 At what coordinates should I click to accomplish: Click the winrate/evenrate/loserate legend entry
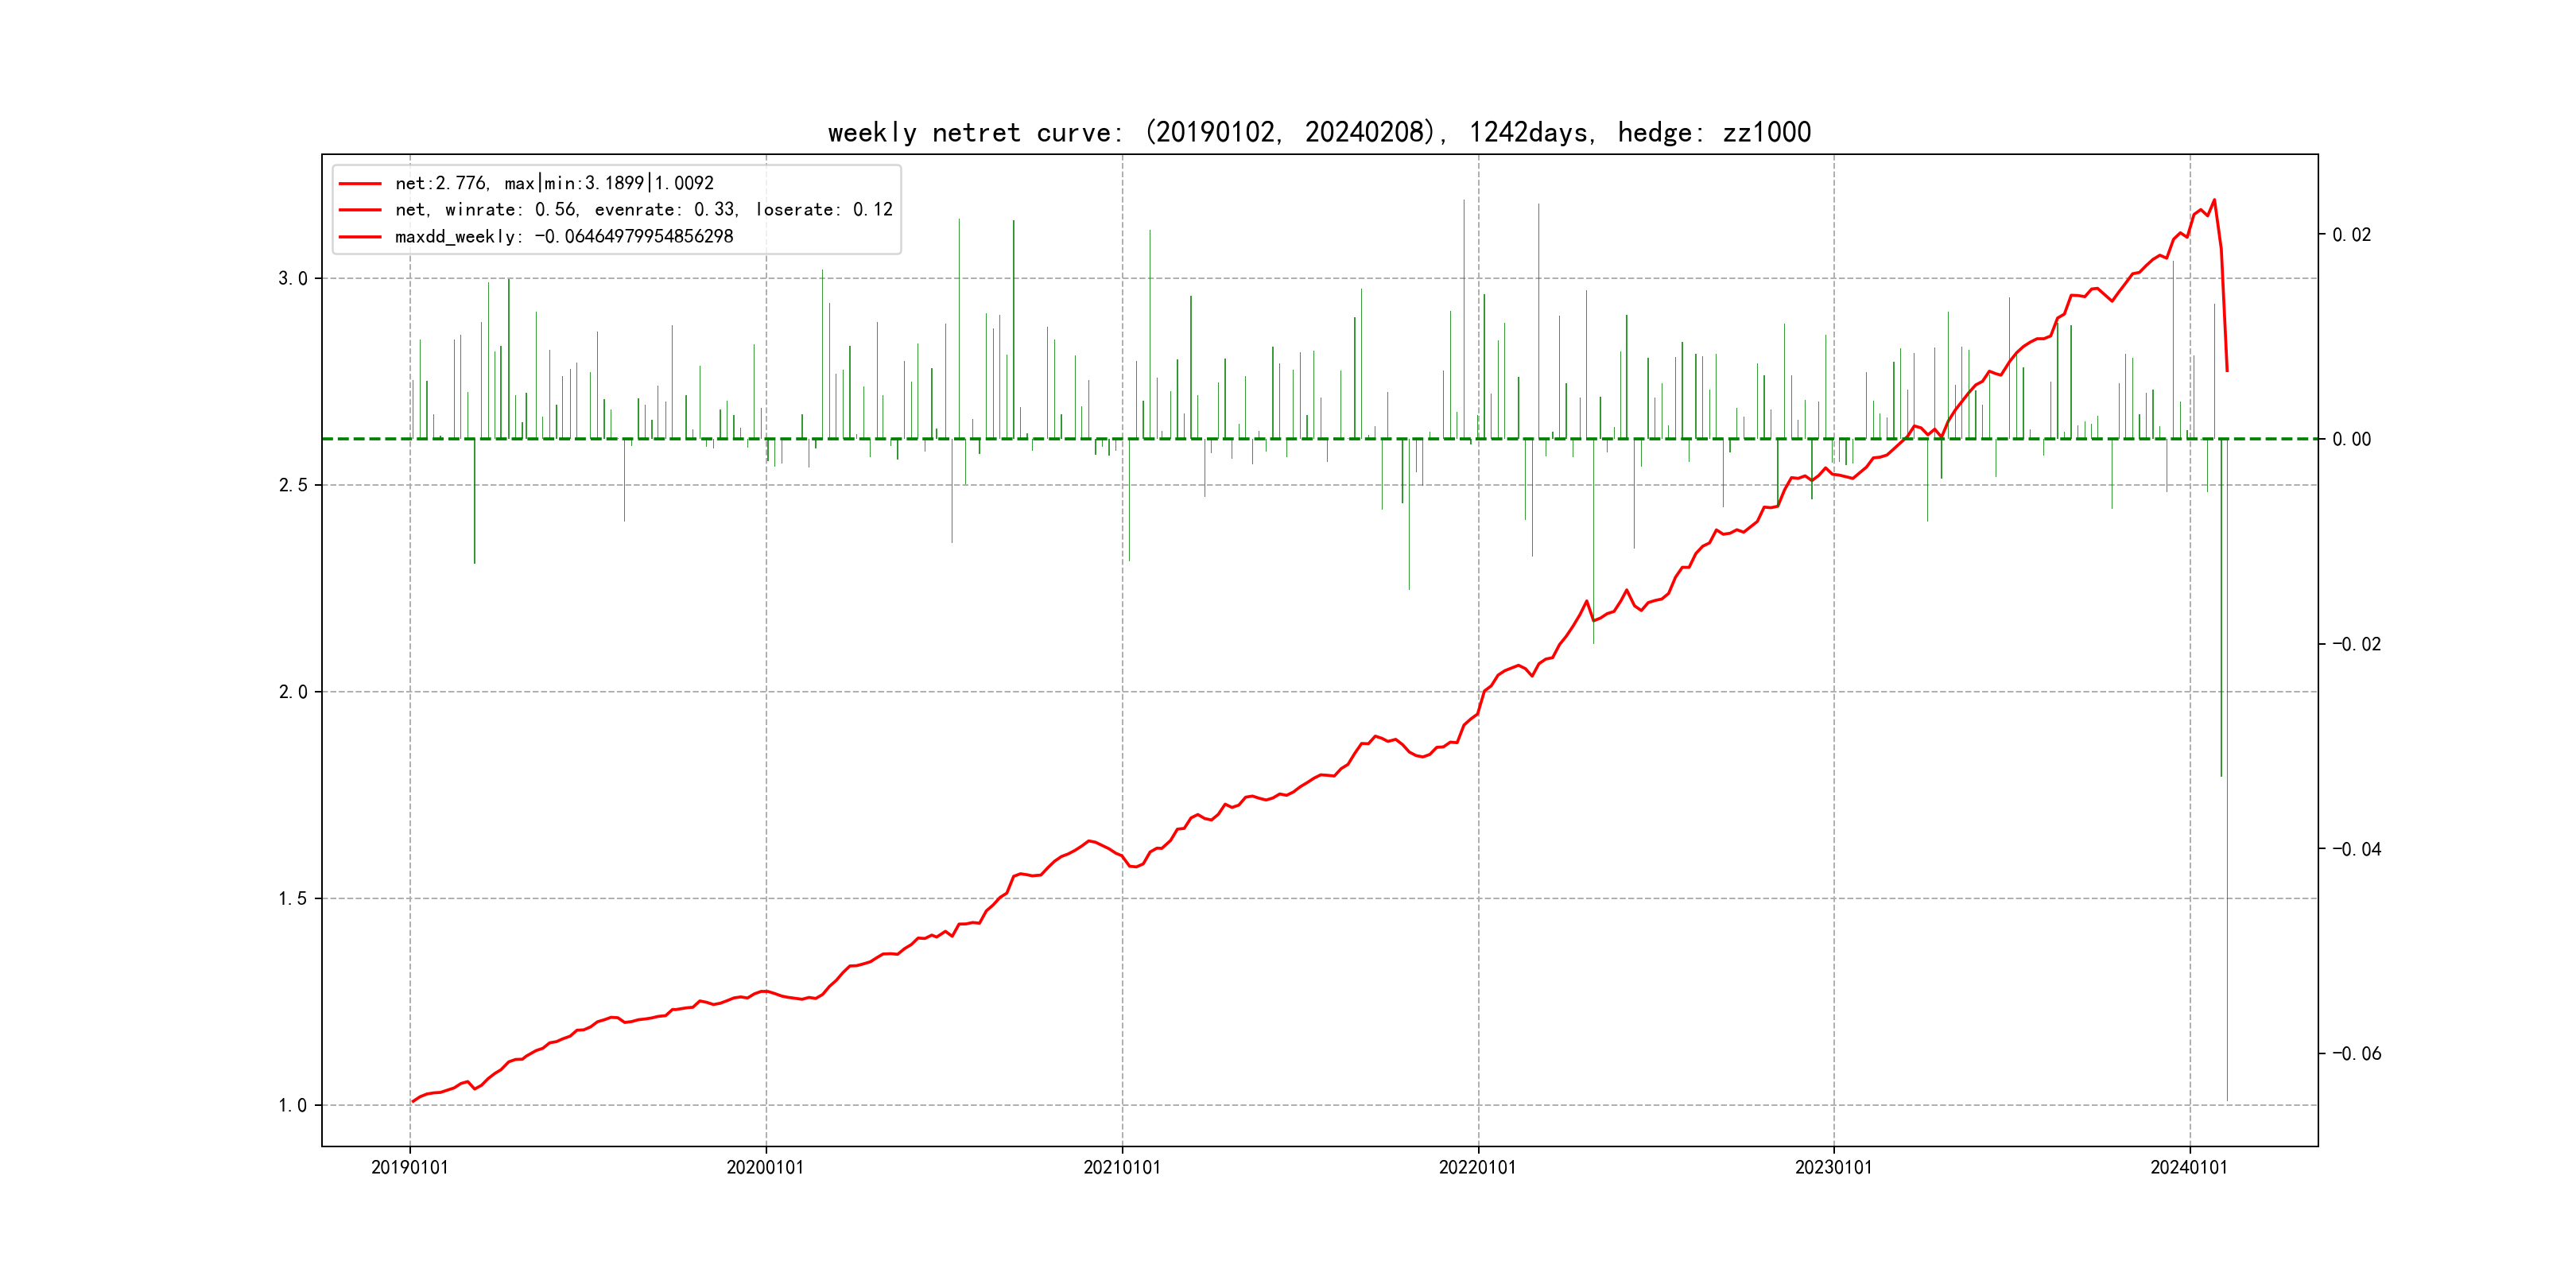[643, 210]
